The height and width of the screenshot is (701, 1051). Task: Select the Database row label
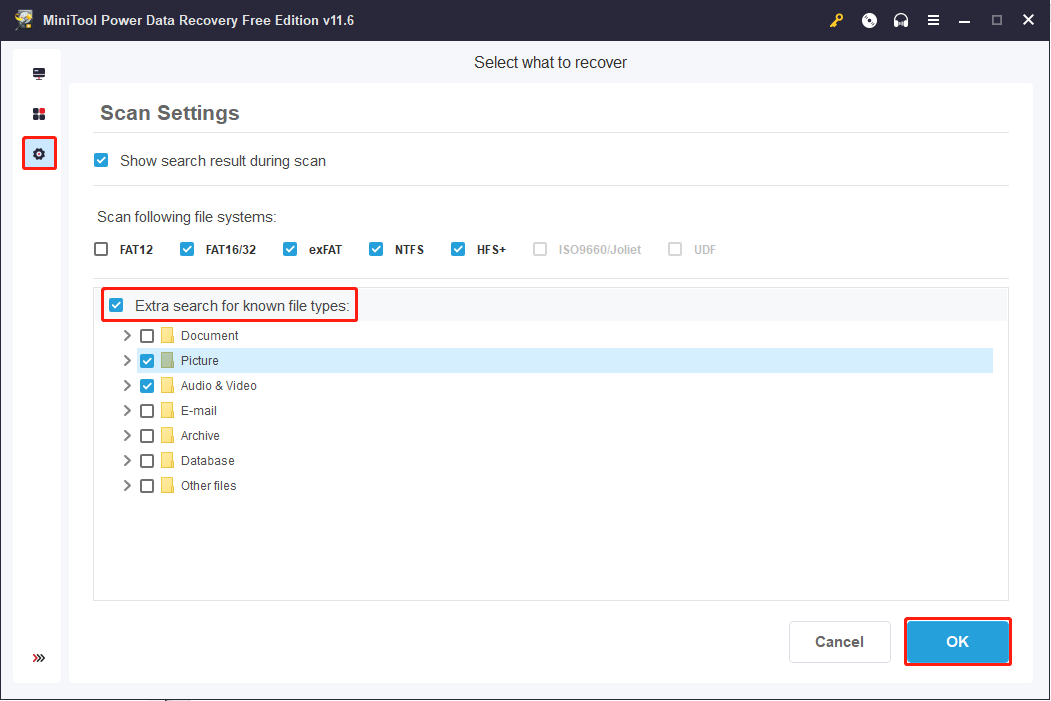[207, 460]
